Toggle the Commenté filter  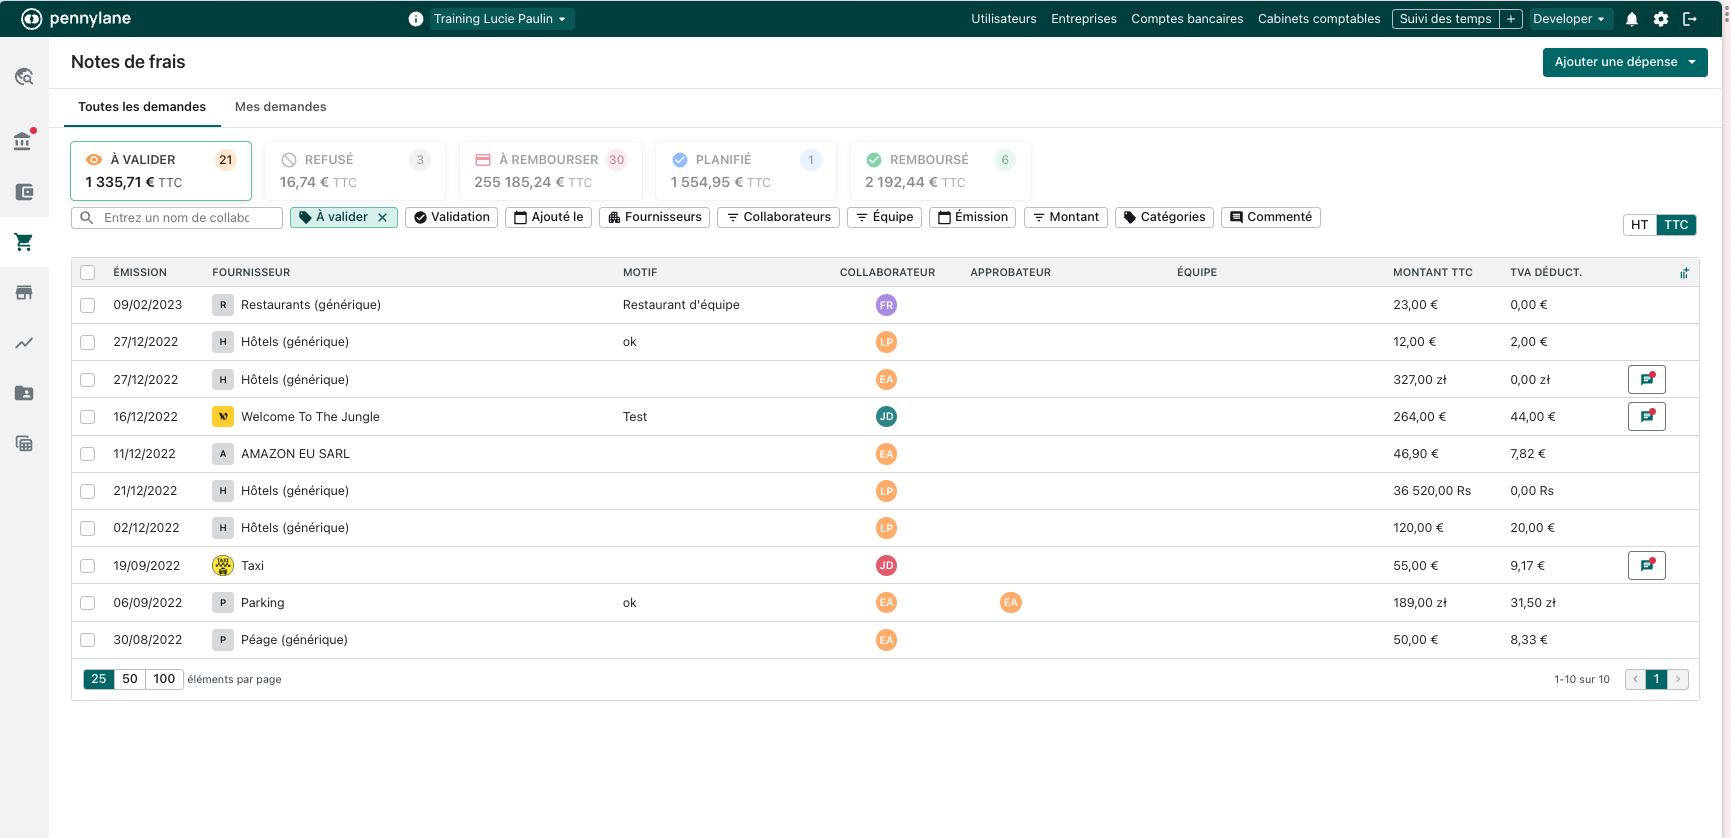click(x=1271, y=217)
